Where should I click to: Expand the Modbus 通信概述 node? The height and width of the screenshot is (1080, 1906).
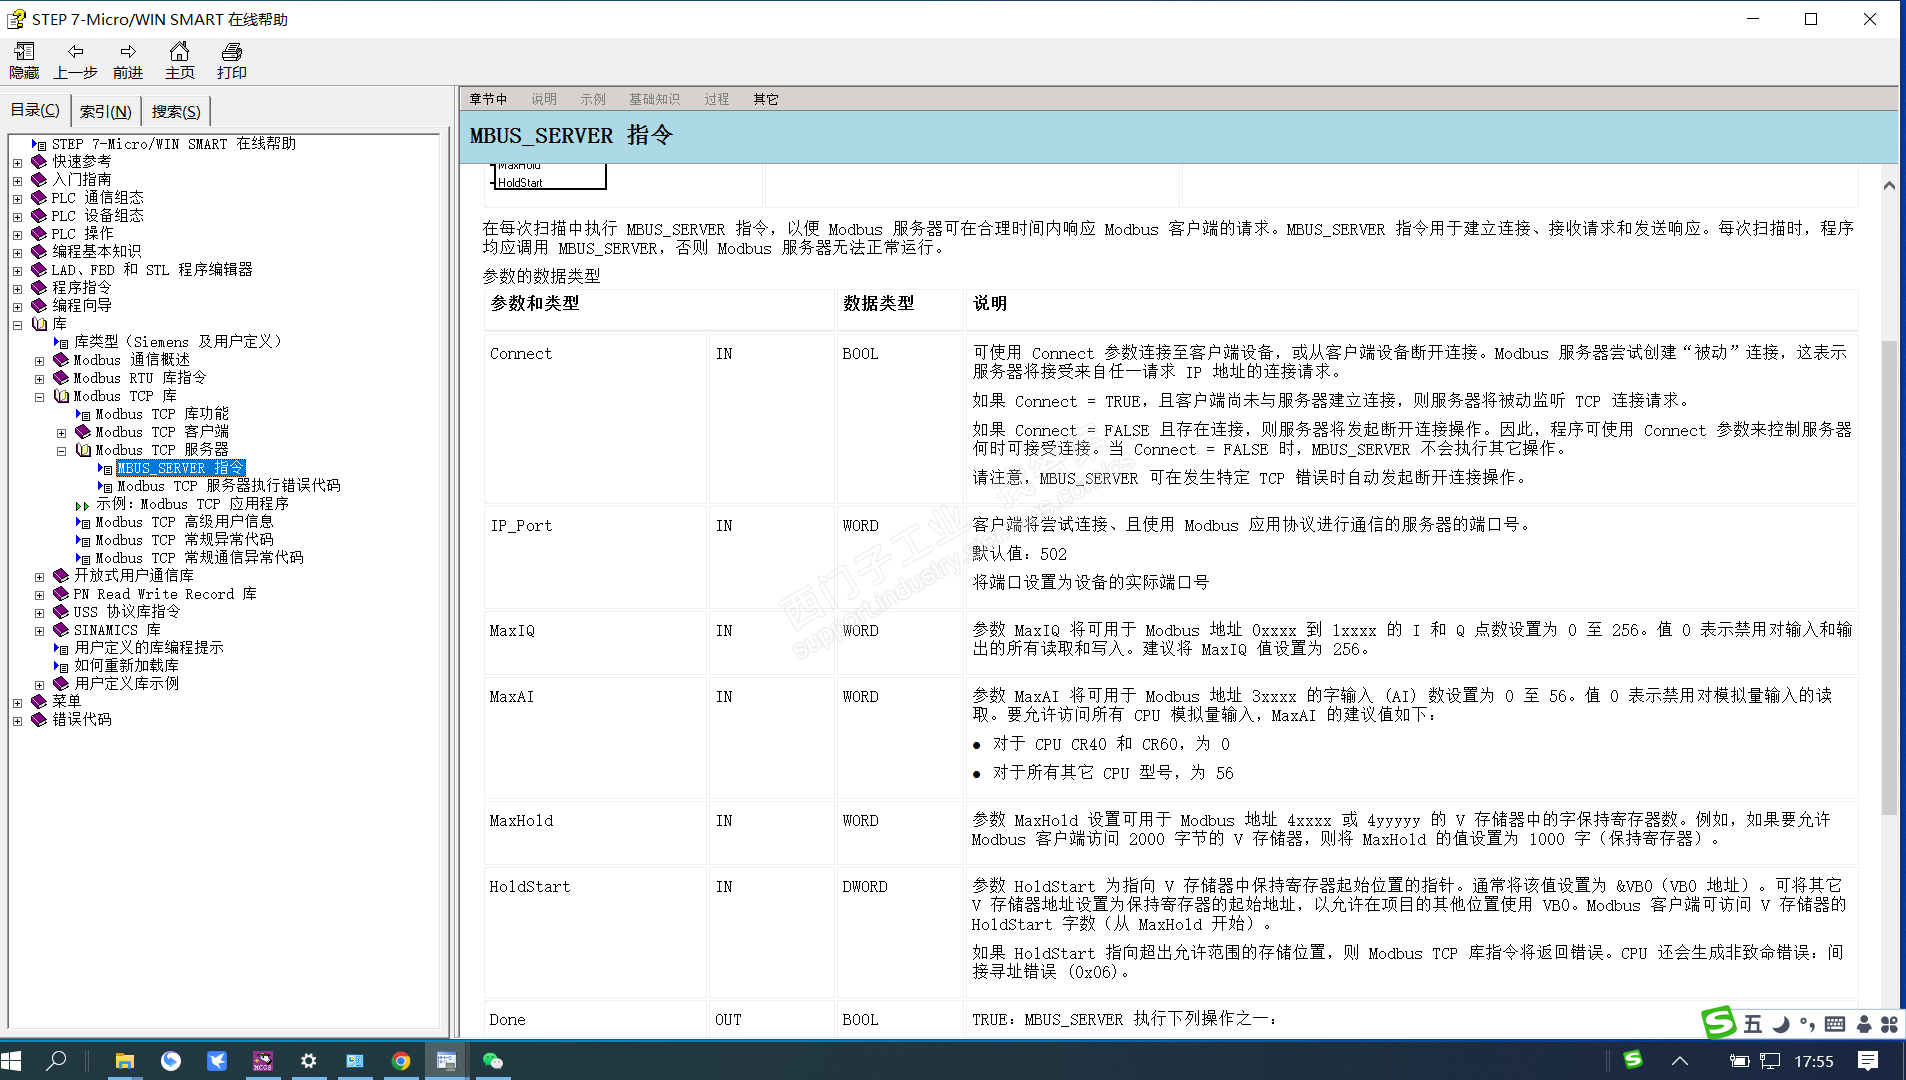tap(39, 360)
